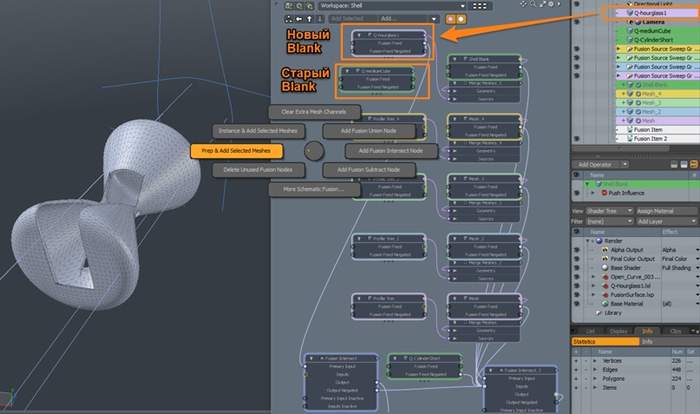Toggle visibility of Render in shader tree
Viewport: 700px width, 414px height.
pos(577,241)
